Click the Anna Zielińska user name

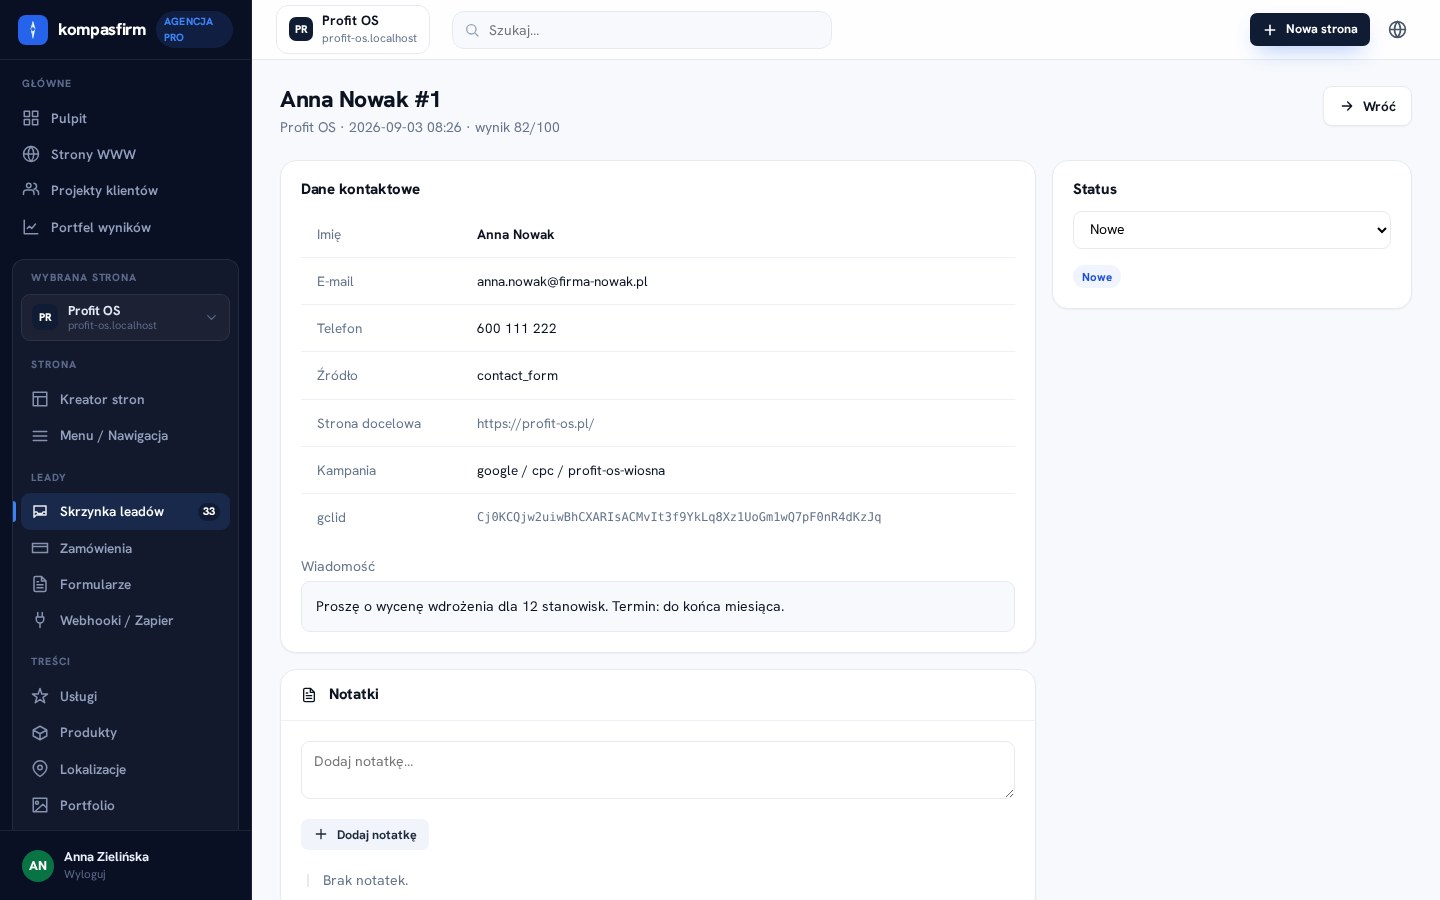click(106, 857)
